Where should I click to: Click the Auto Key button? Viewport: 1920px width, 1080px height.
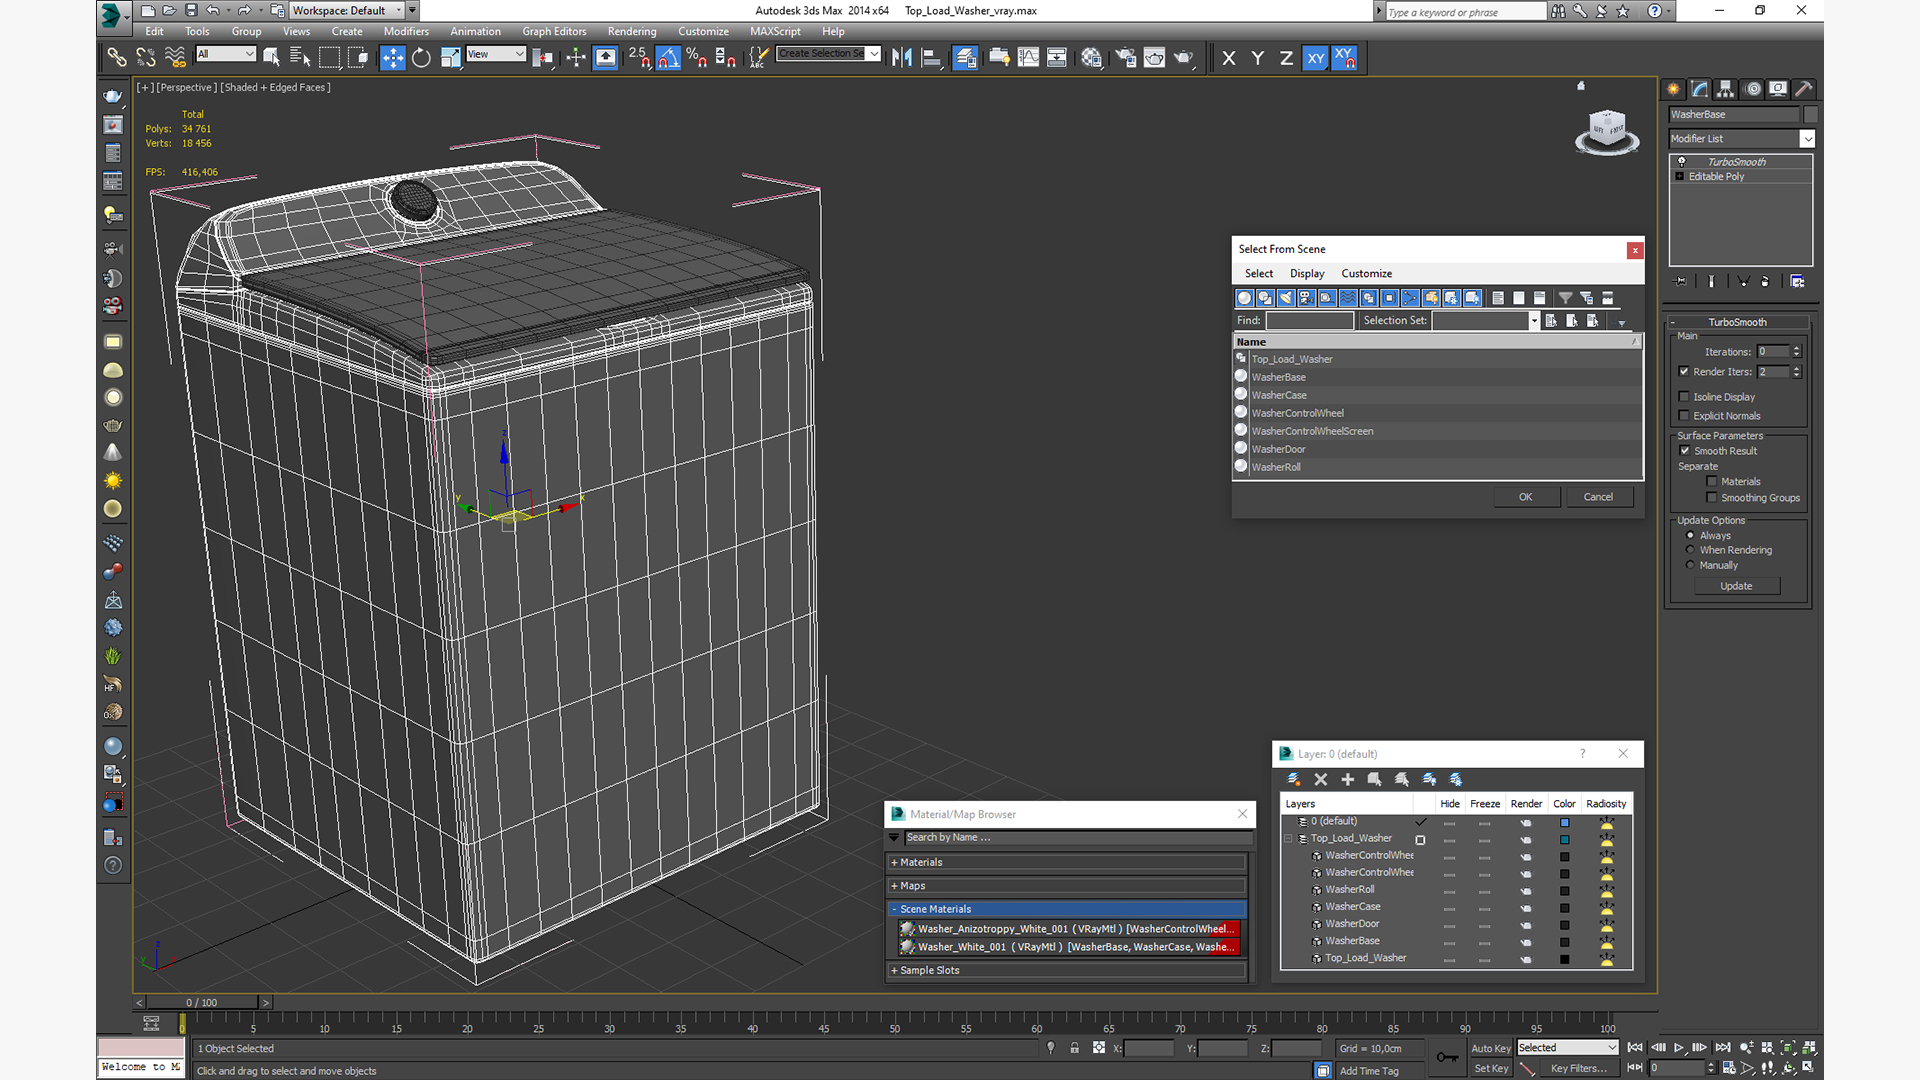coord(1490,1048)
